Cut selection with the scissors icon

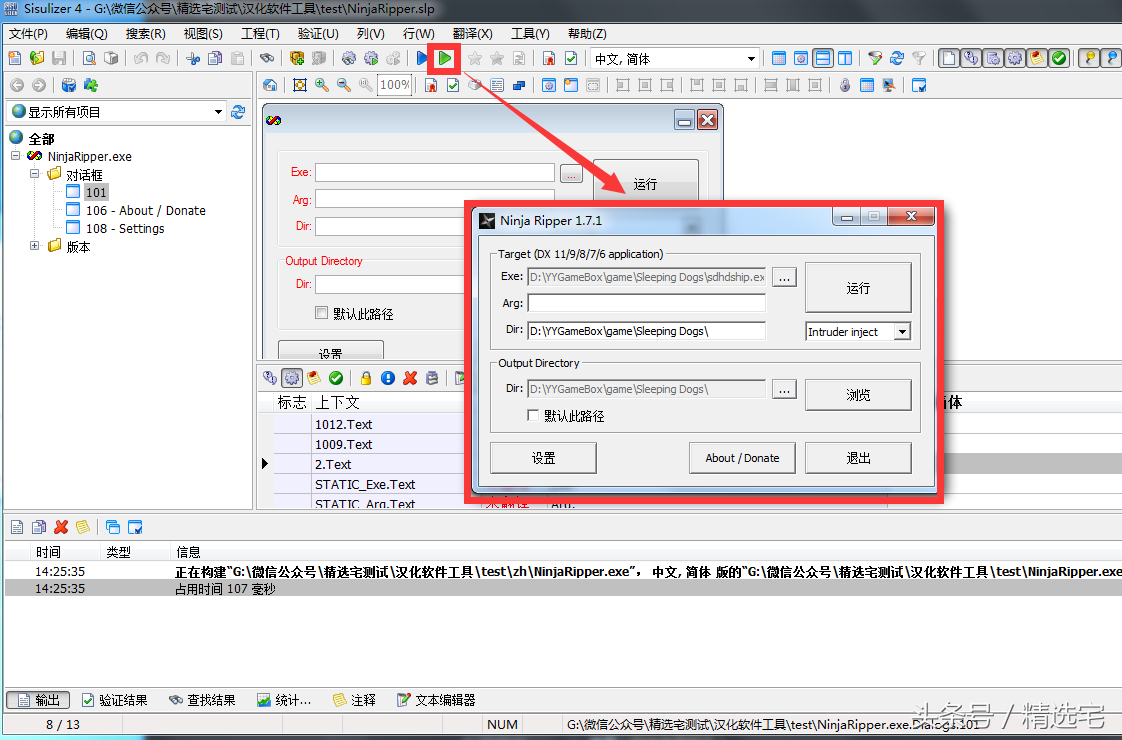pos(192,59)
